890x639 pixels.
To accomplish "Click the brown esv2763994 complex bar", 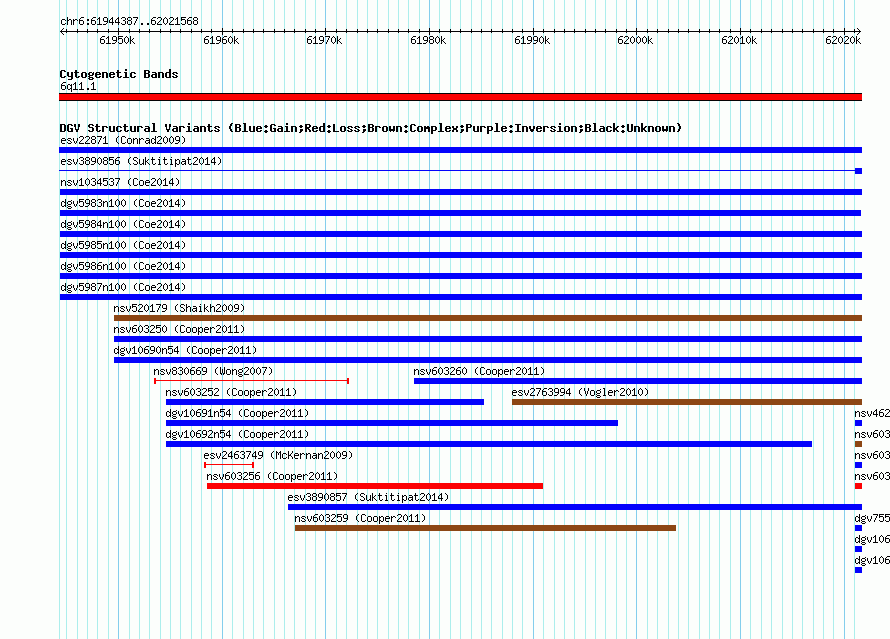I will pos(687,402).
